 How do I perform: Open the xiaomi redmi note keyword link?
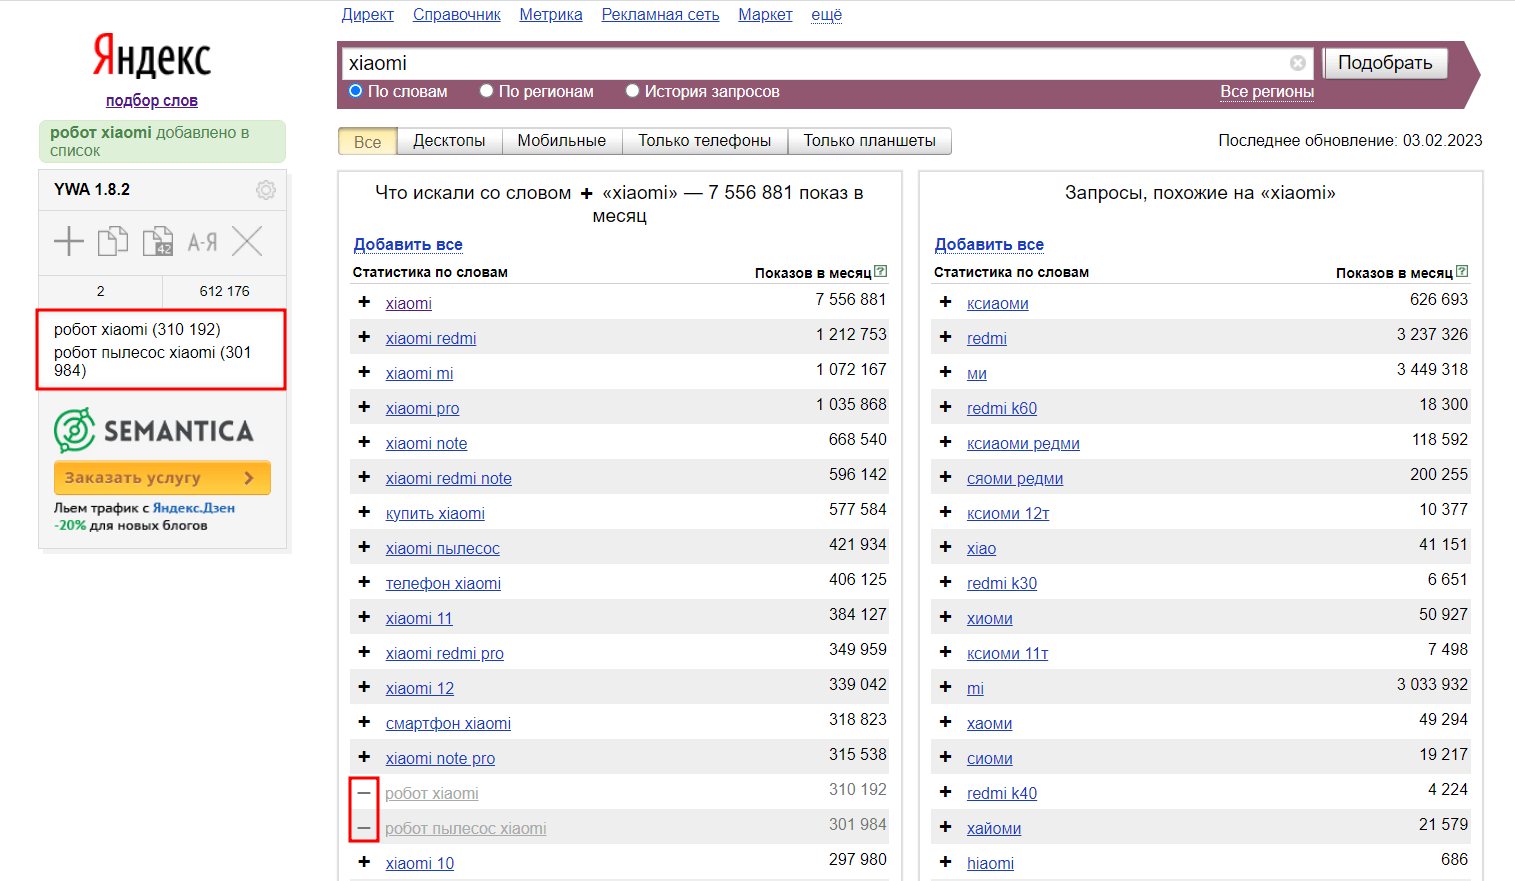(449, 478)
